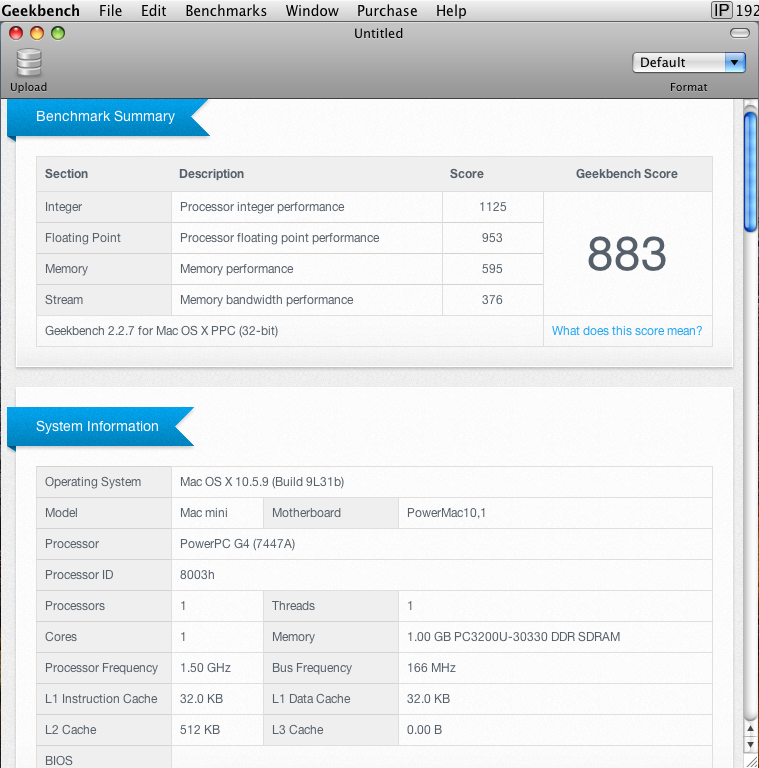Click the 'Untitled' window title
Image resolution: width=759 pixels, height=768 pixels.
pos(379,33)
